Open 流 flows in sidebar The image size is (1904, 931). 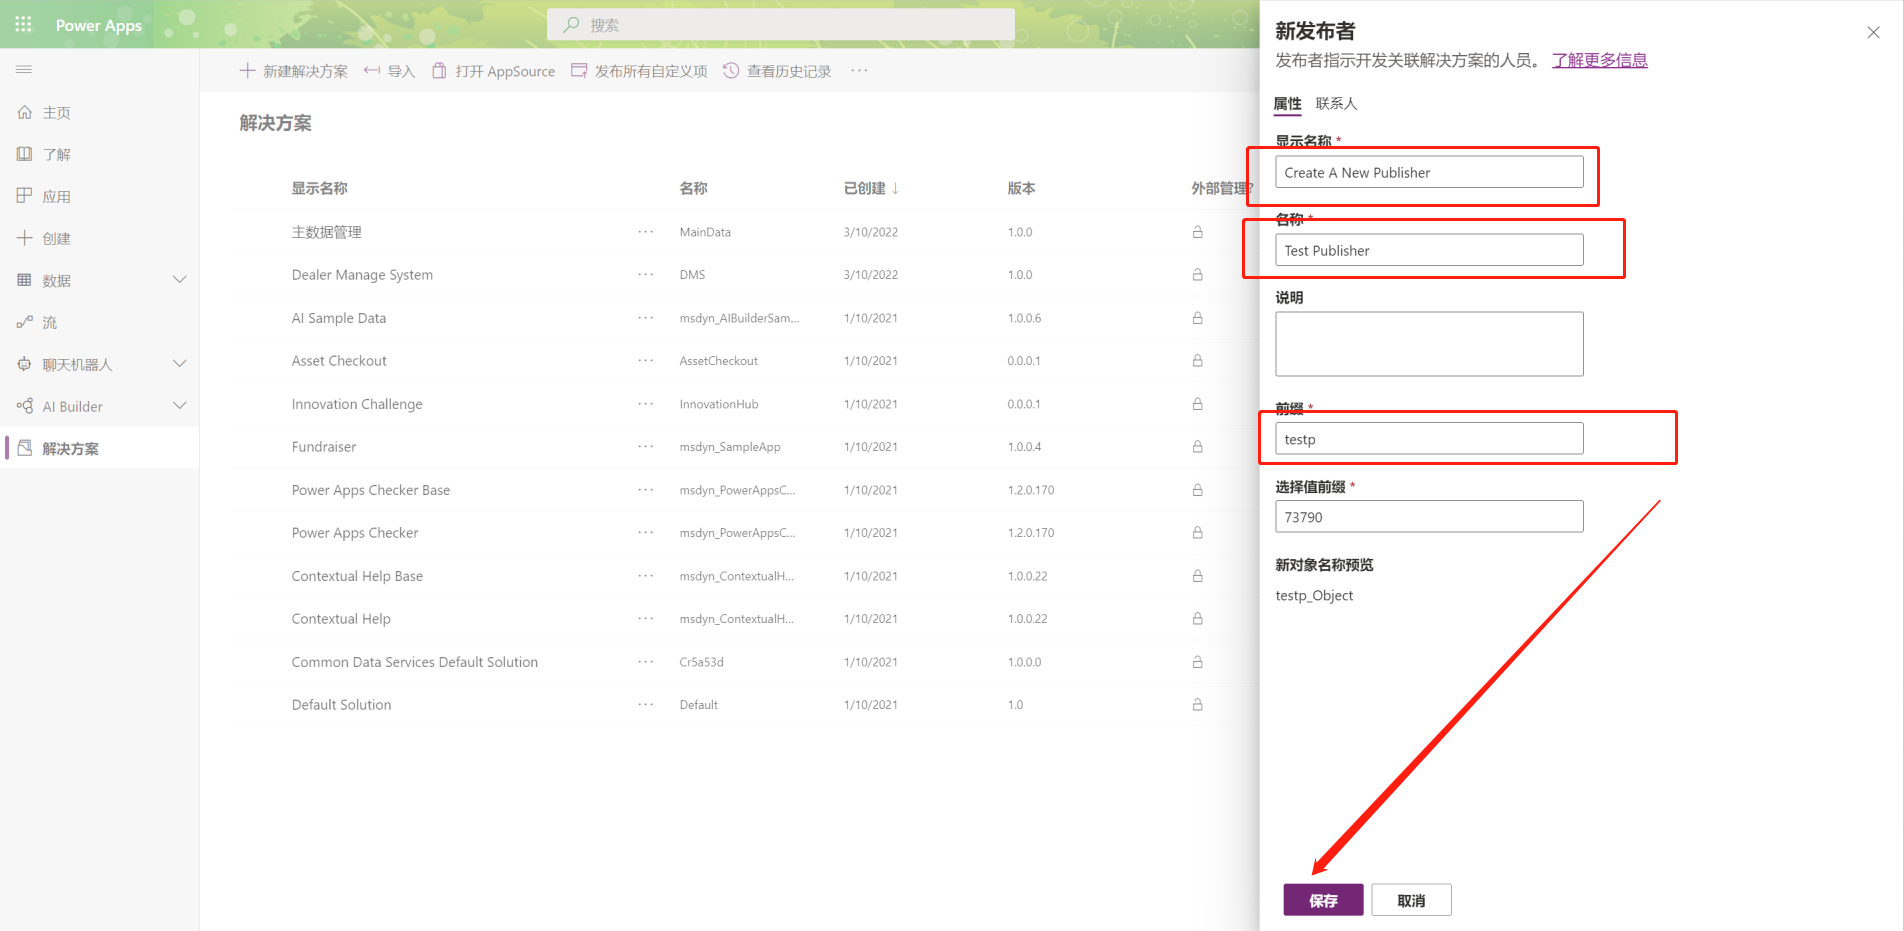tap(50, 323)
